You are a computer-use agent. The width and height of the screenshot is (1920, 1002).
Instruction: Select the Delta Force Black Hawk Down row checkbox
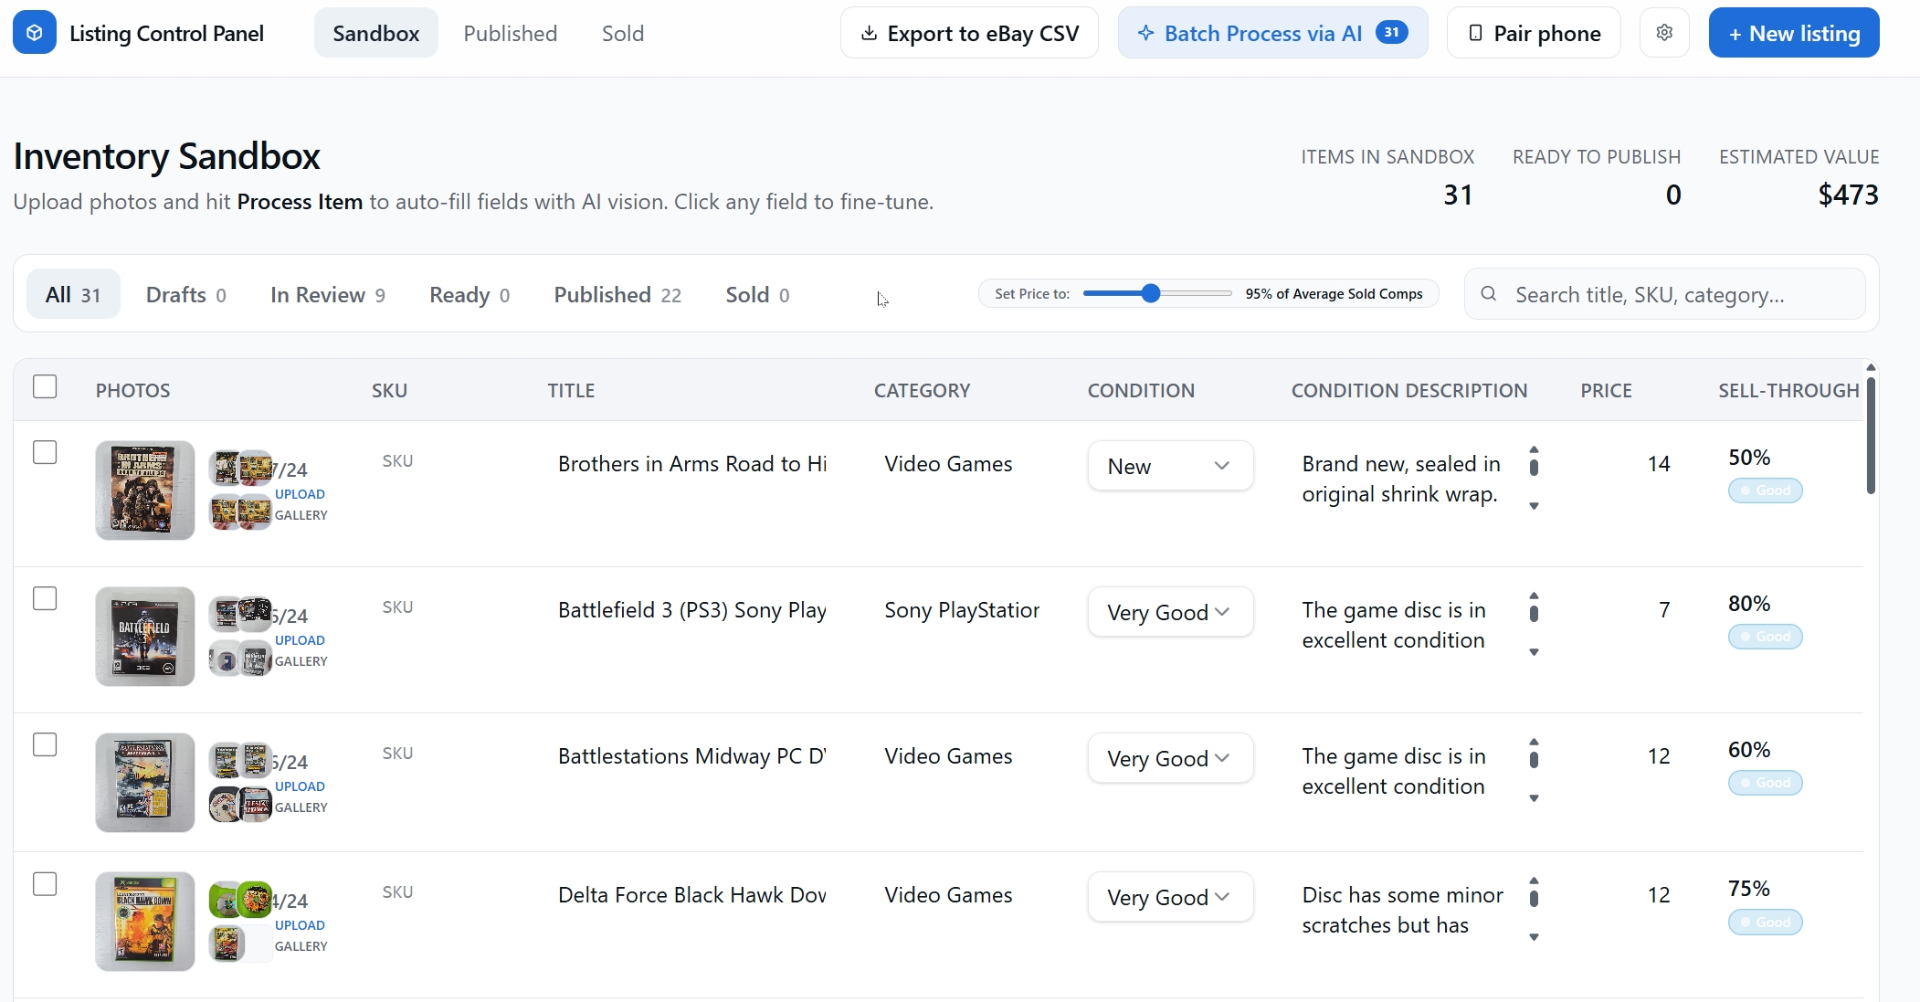coord(45,885)
